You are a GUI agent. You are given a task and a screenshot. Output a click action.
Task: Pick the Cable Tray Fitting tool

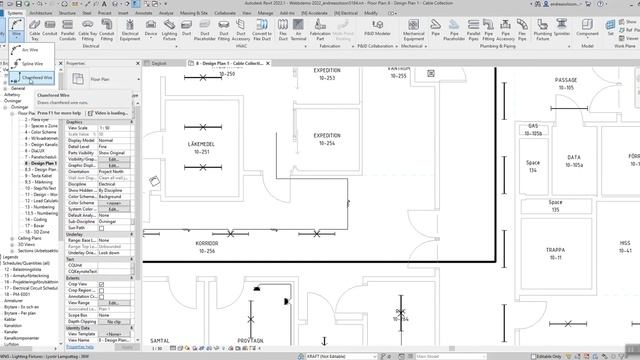click(87, 30)
